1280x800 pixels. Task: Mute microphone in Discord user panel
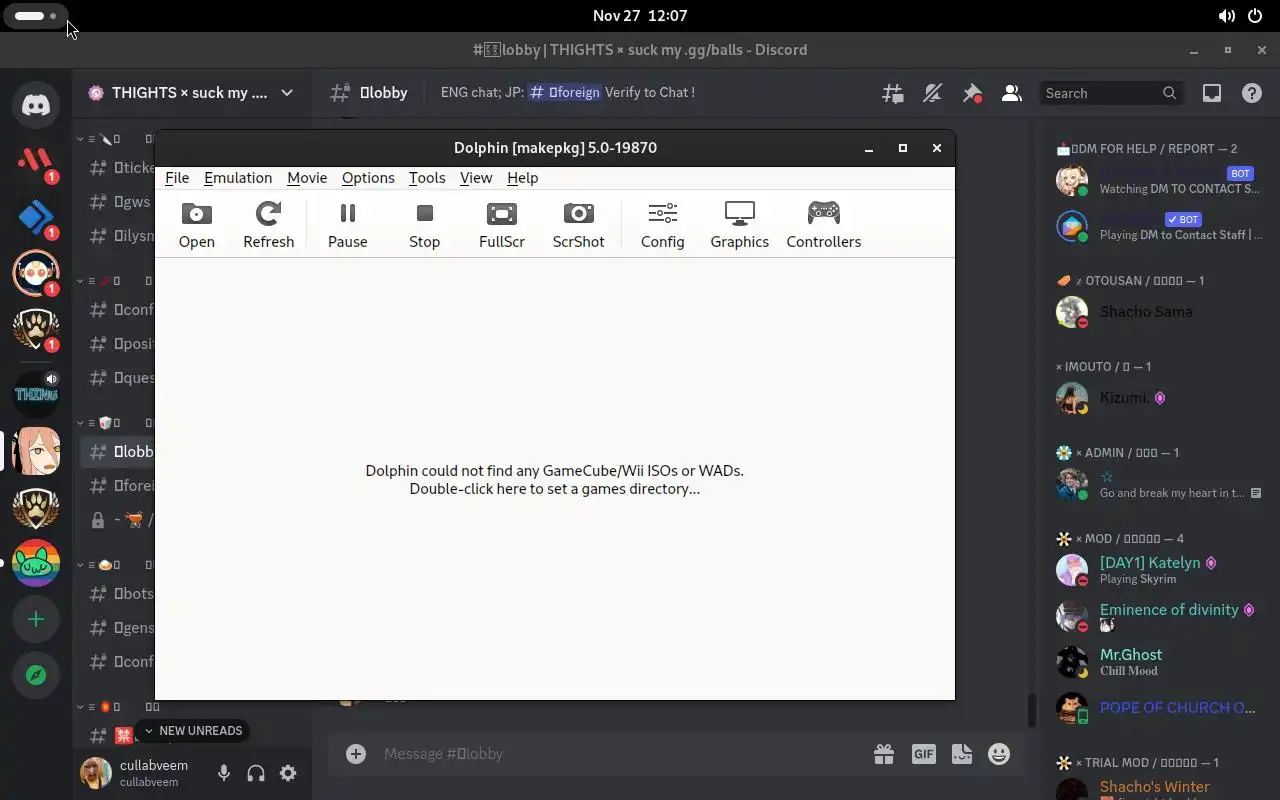pos(224,773)
